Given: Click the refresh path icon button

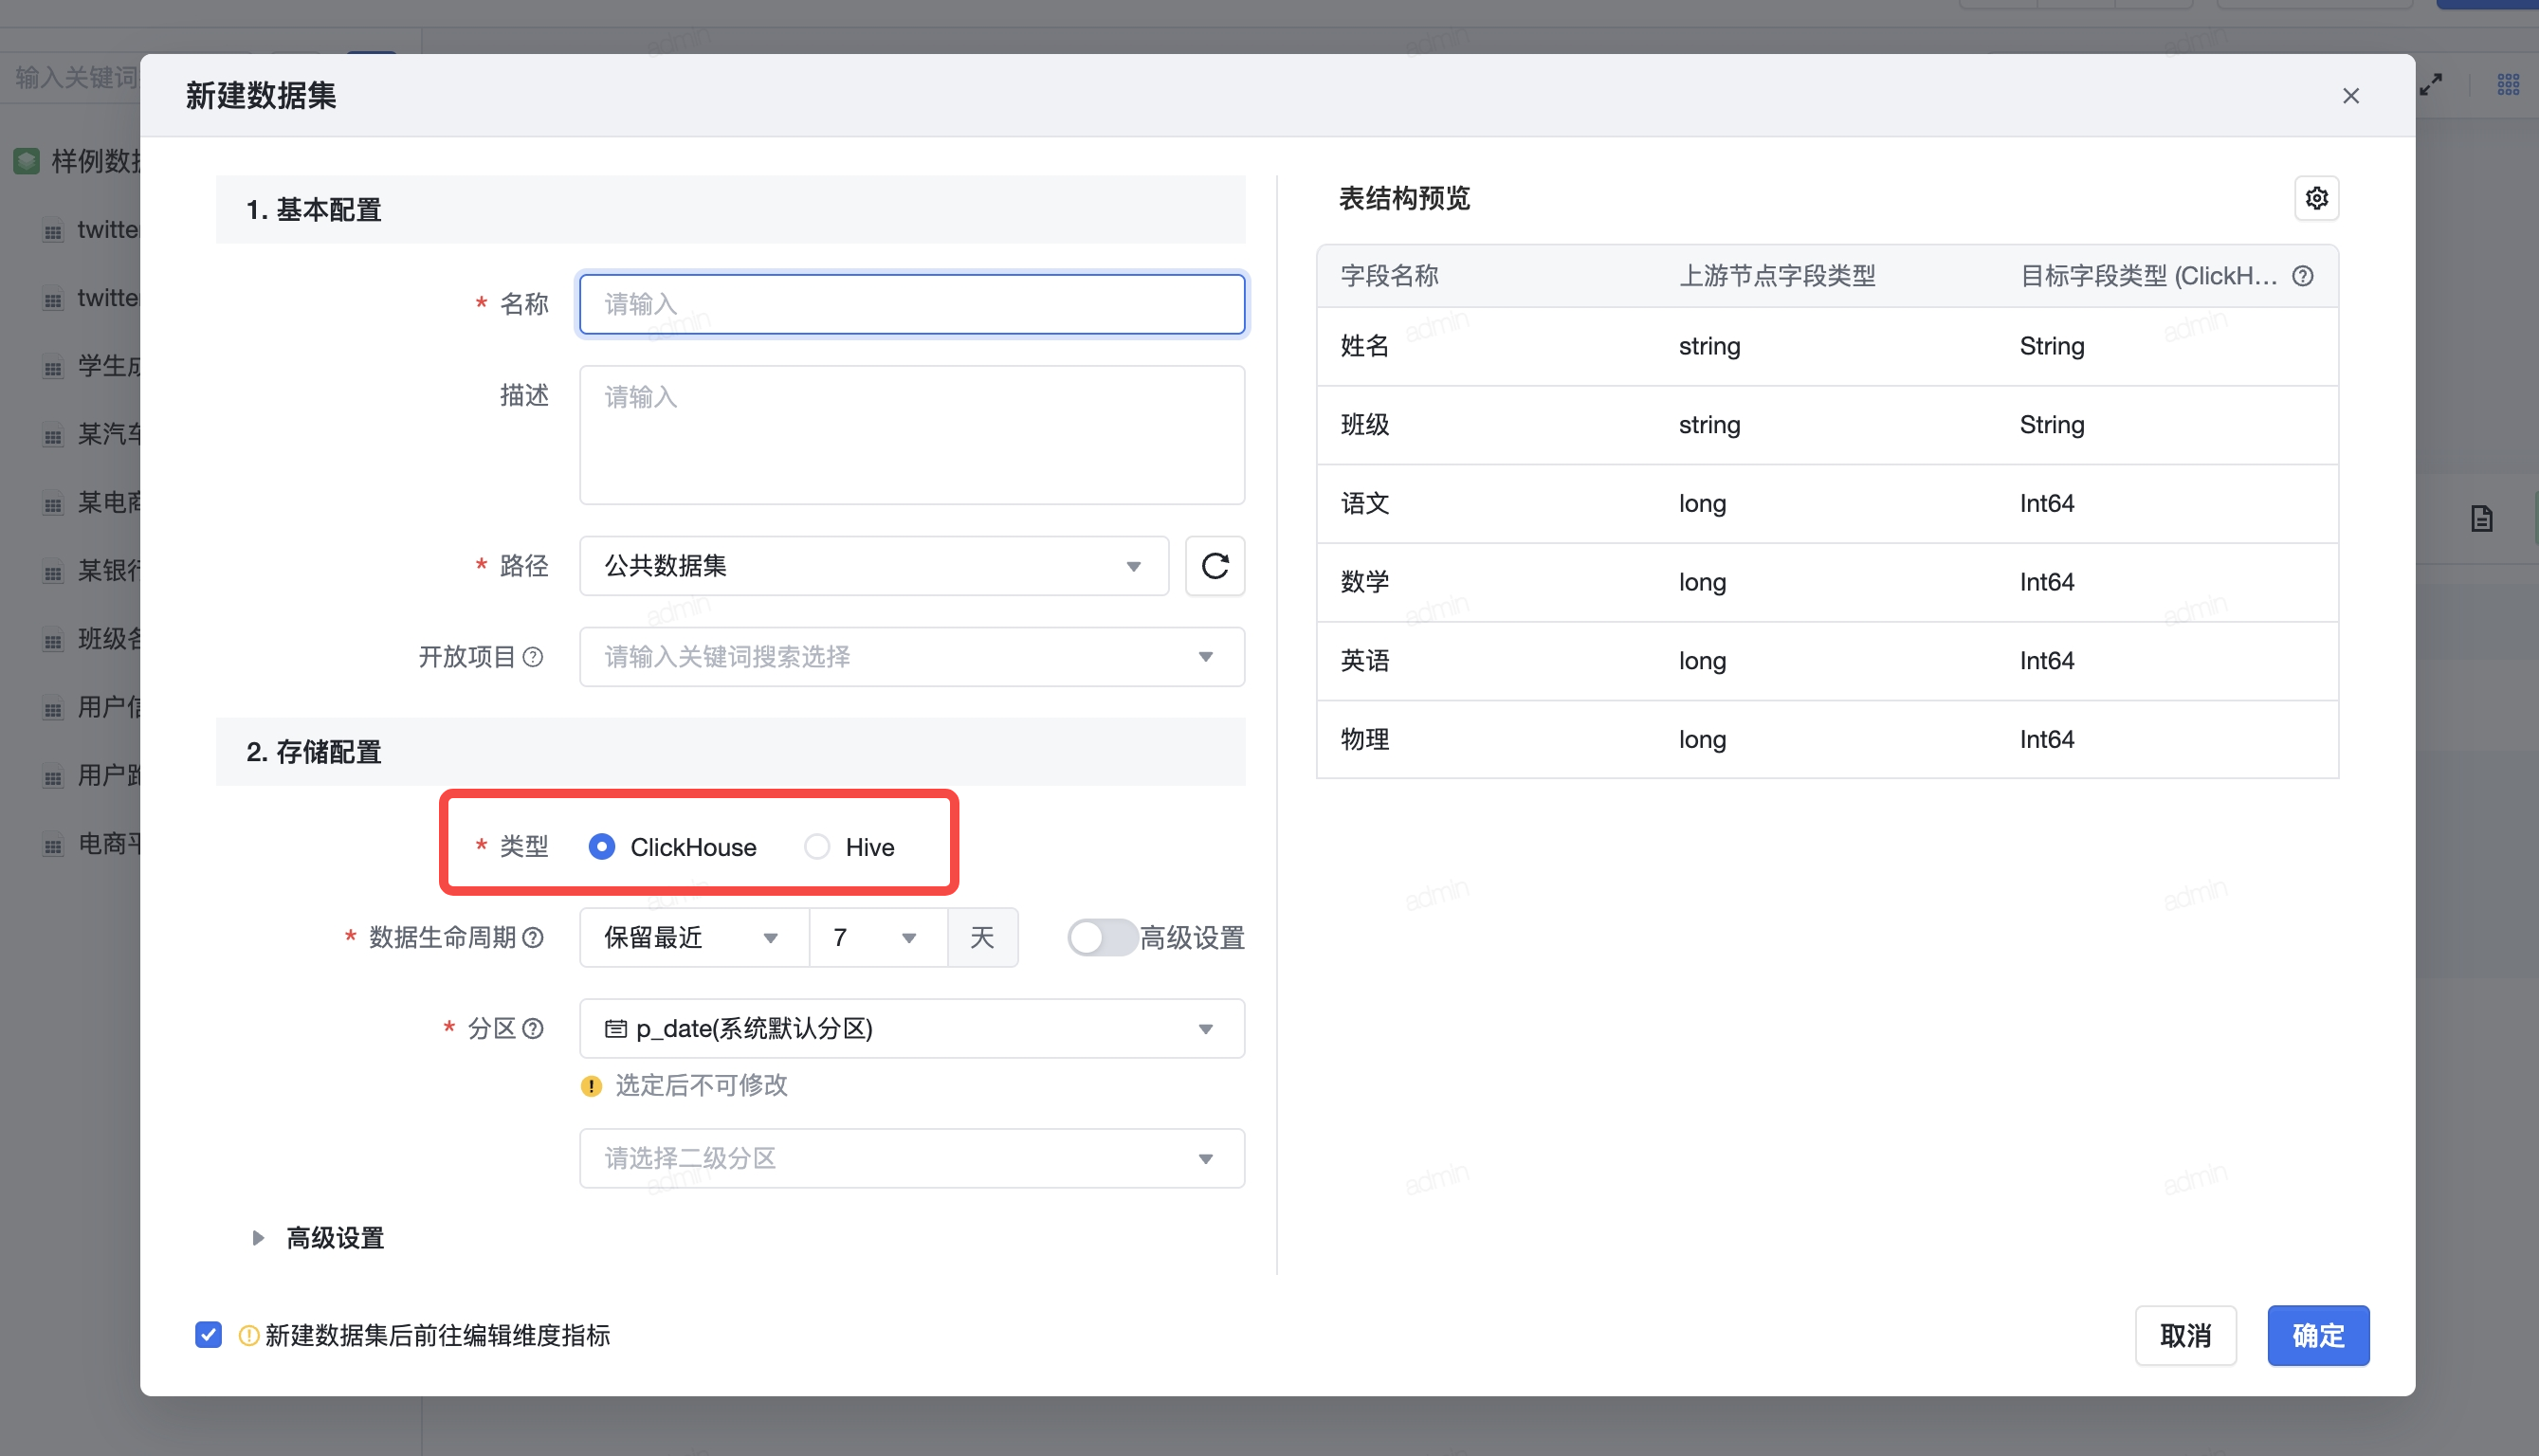Looking at the screenshot, I should pos(1214,566).
